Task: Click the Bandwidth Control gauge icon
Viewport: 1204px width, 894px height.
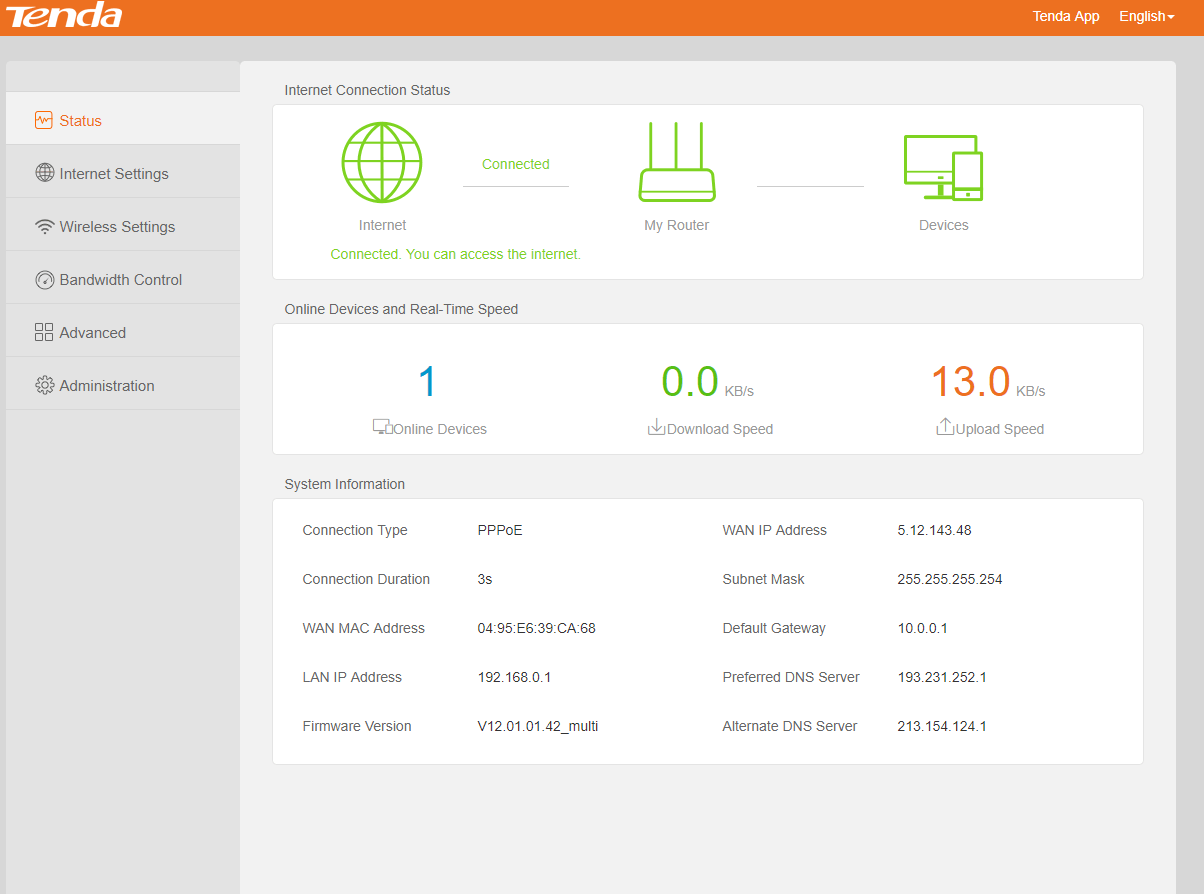Action: coord(44,280)
